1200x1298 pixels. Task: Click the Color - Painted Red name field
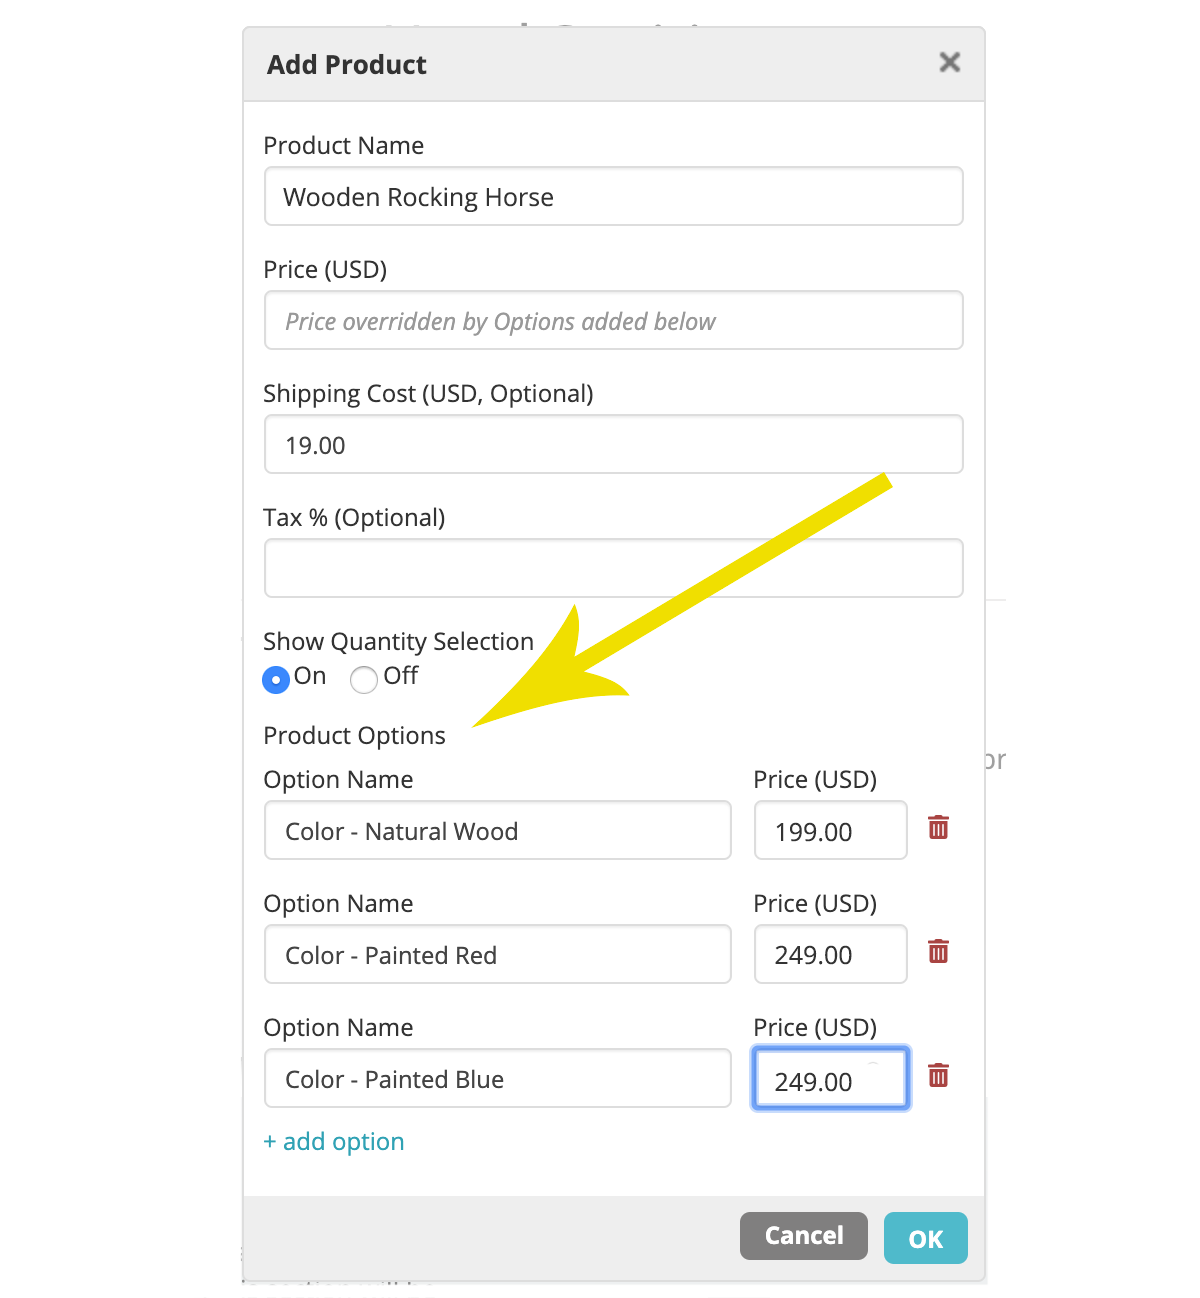tap(498, 954)
